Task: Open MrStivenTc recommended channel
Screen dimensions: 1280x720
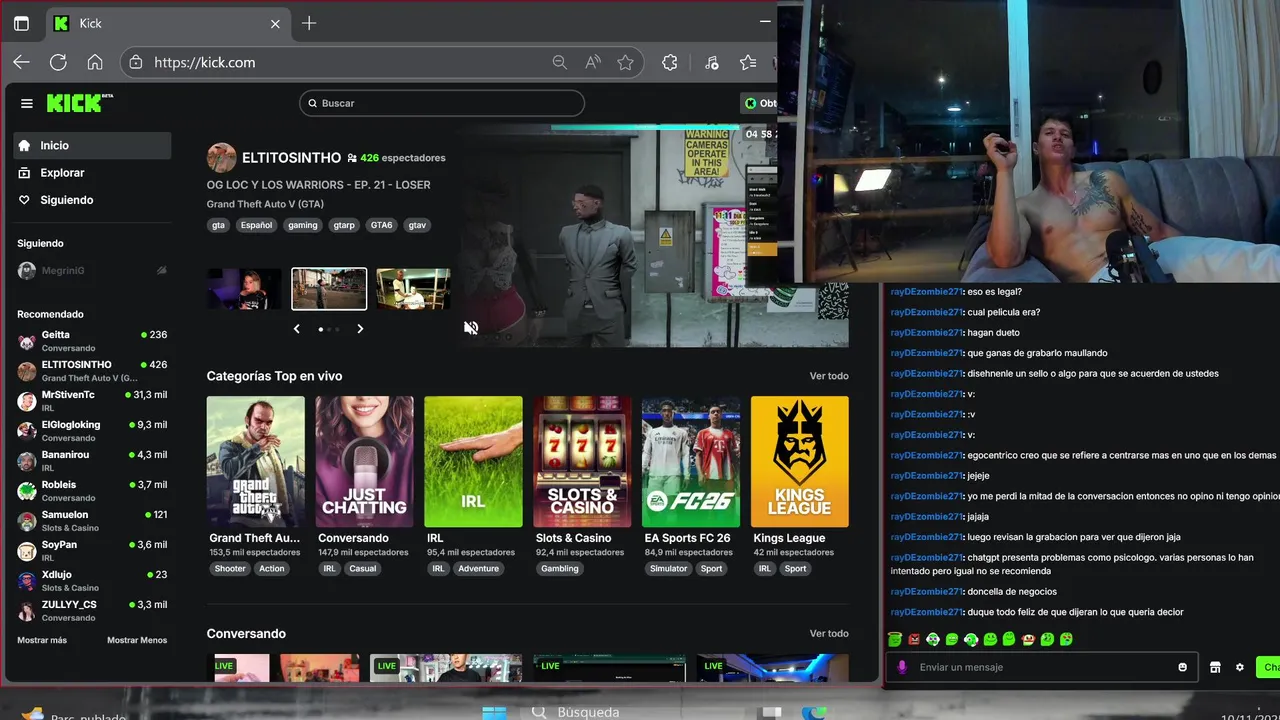Action: 92,401
